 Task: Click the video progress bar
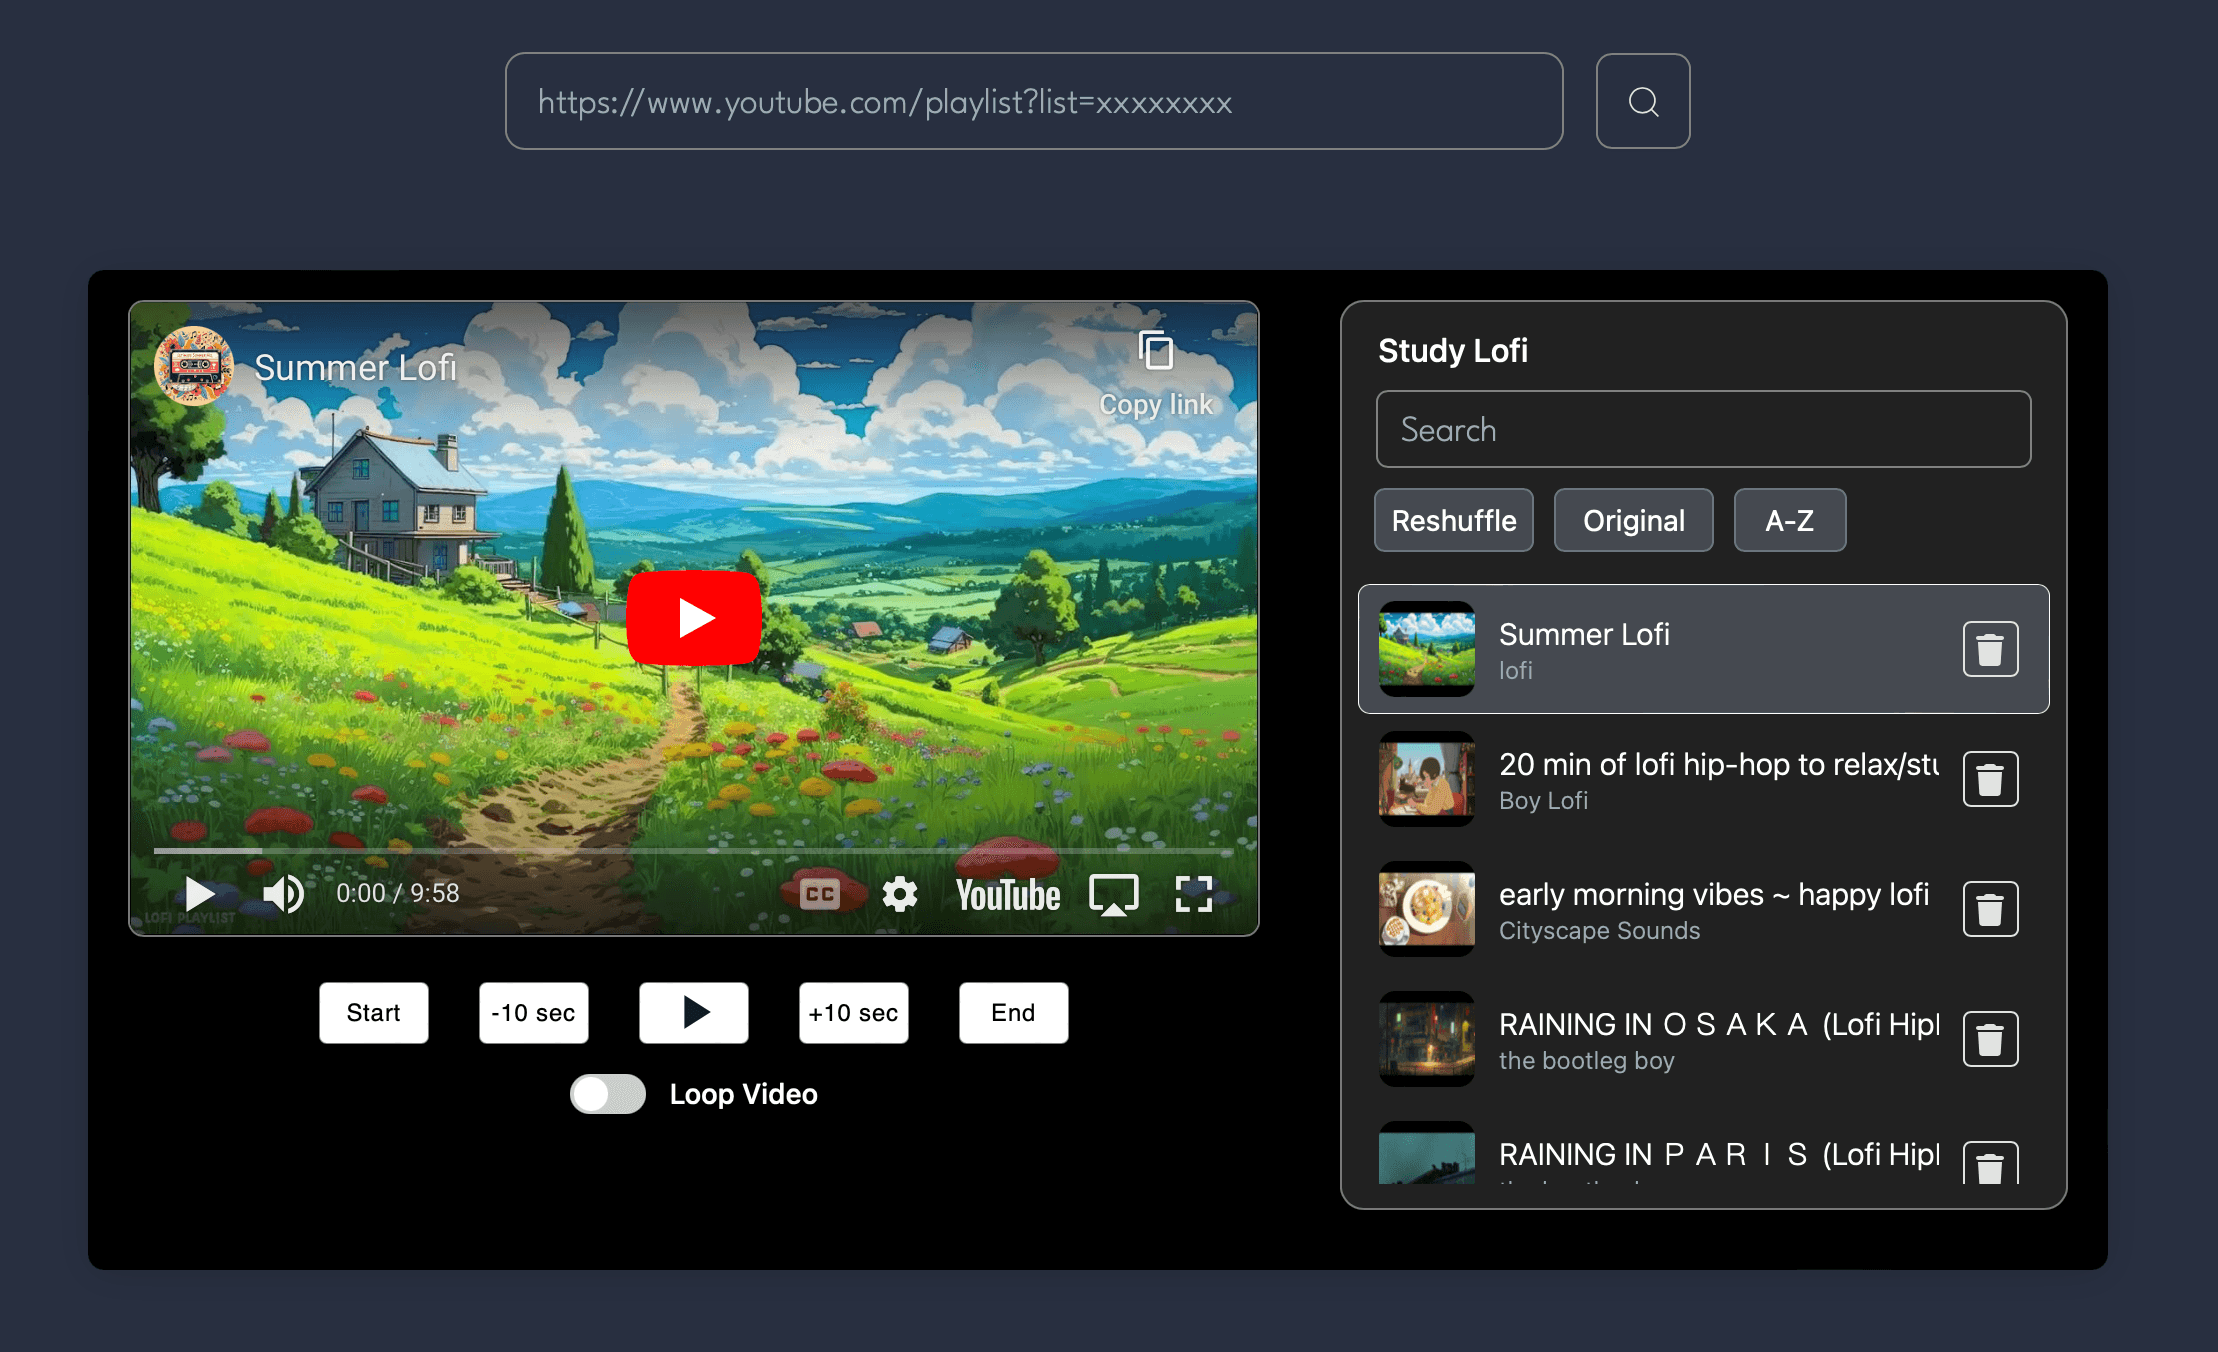[694, 850]
